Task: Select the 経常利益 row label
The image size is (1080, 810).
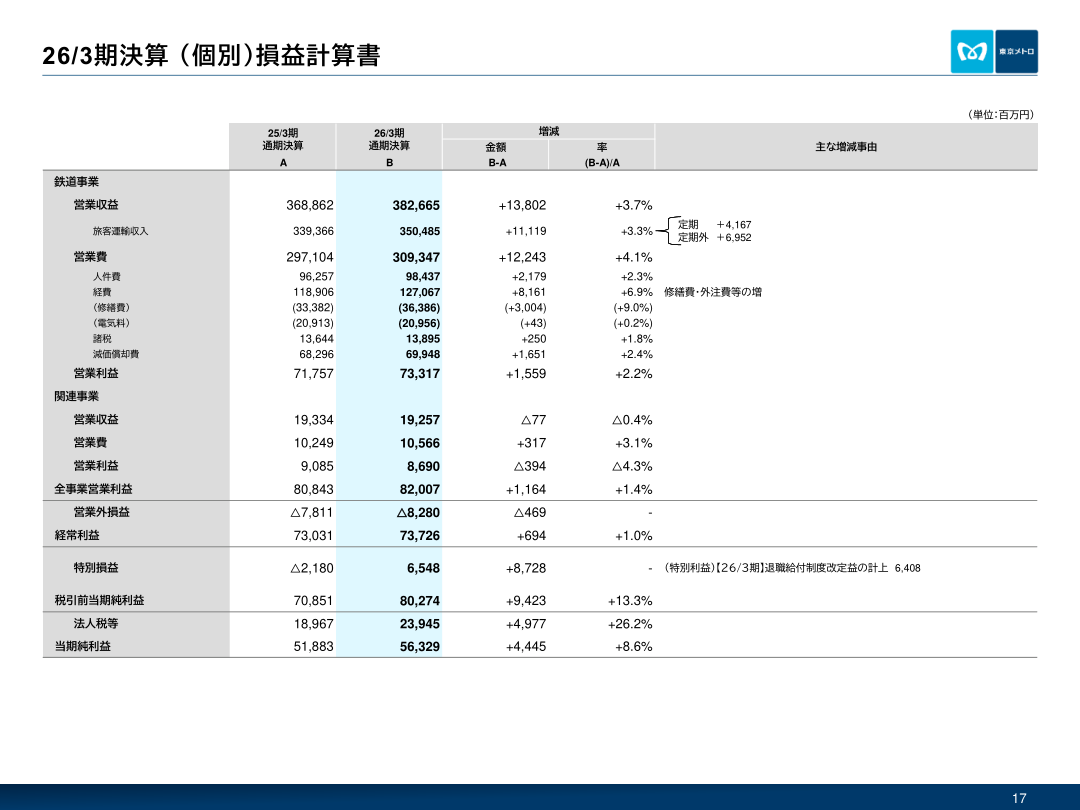Action: [x=76, y=535]
